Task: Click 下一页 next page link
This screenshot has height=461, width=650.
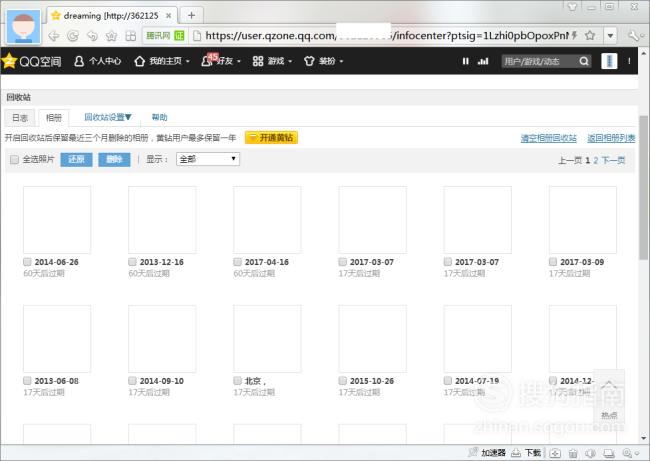Action: coord(614,160)
